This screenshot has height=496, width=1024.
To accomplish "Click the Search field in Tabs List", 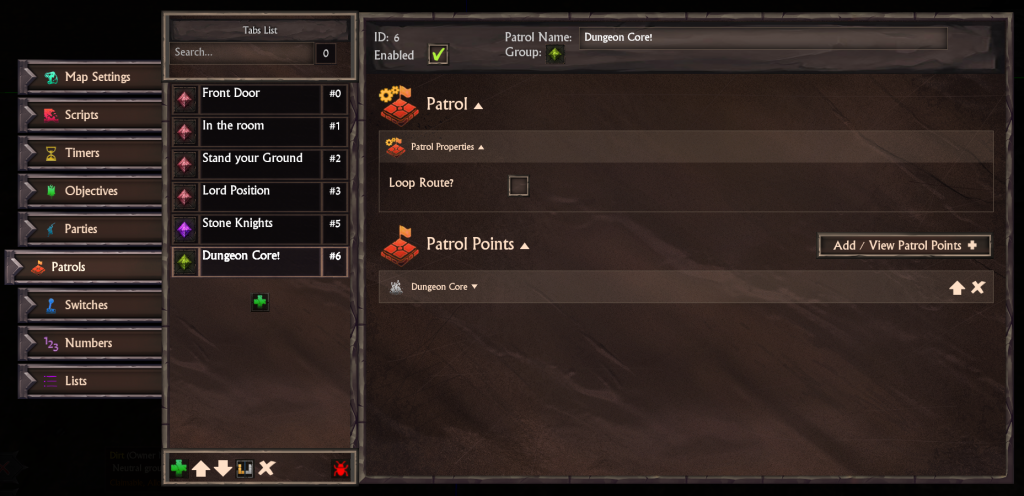I will click(242, 53).
